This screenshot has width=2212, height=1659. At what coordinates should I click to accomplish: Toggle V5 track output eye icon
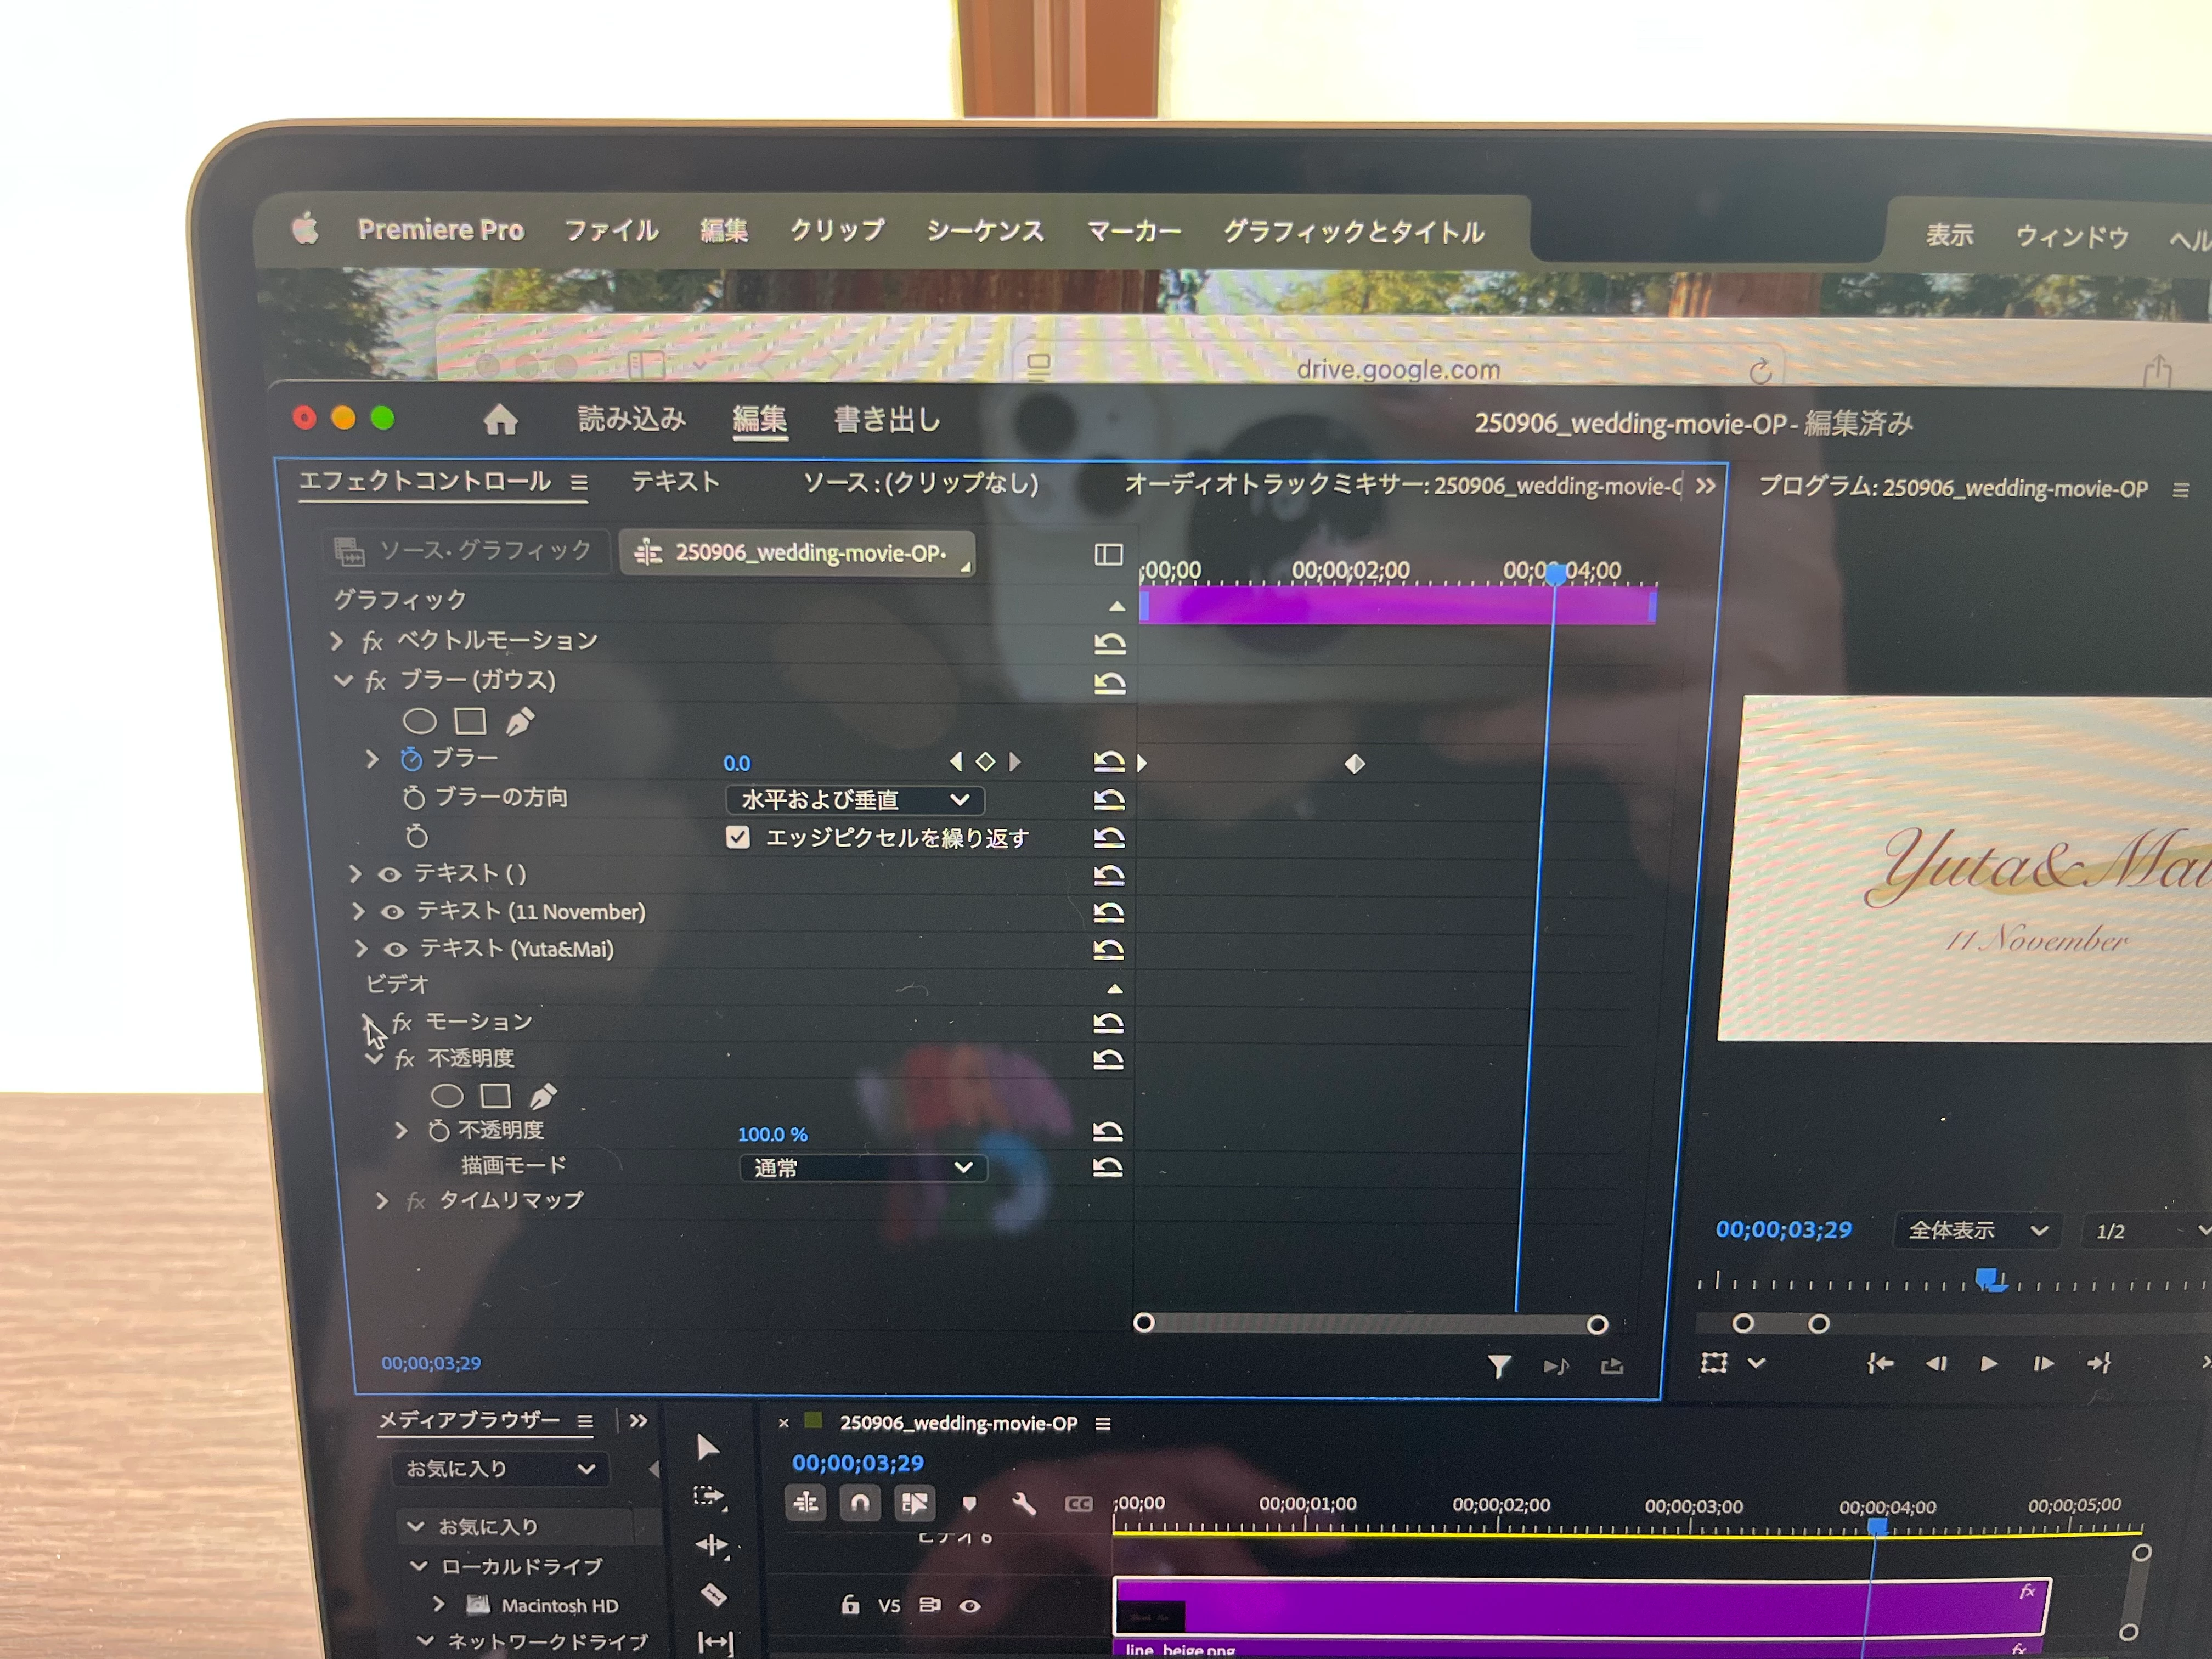tap(969, 1606)
